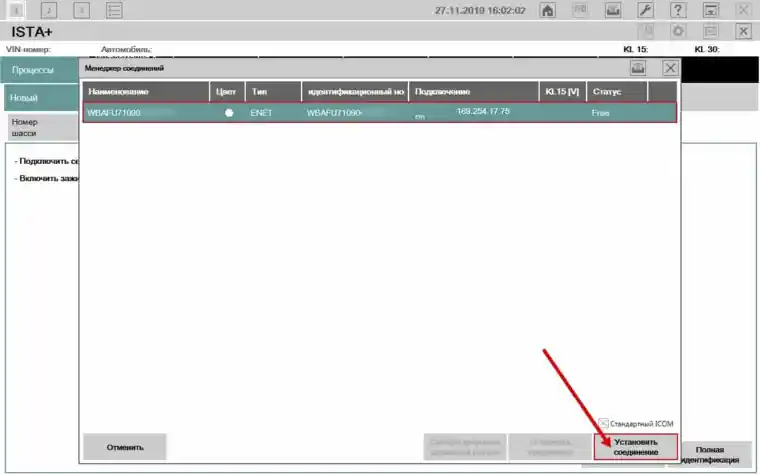760x475 pixels.
Task: Click the KL 30 indicator label
Action: [707, 49]
